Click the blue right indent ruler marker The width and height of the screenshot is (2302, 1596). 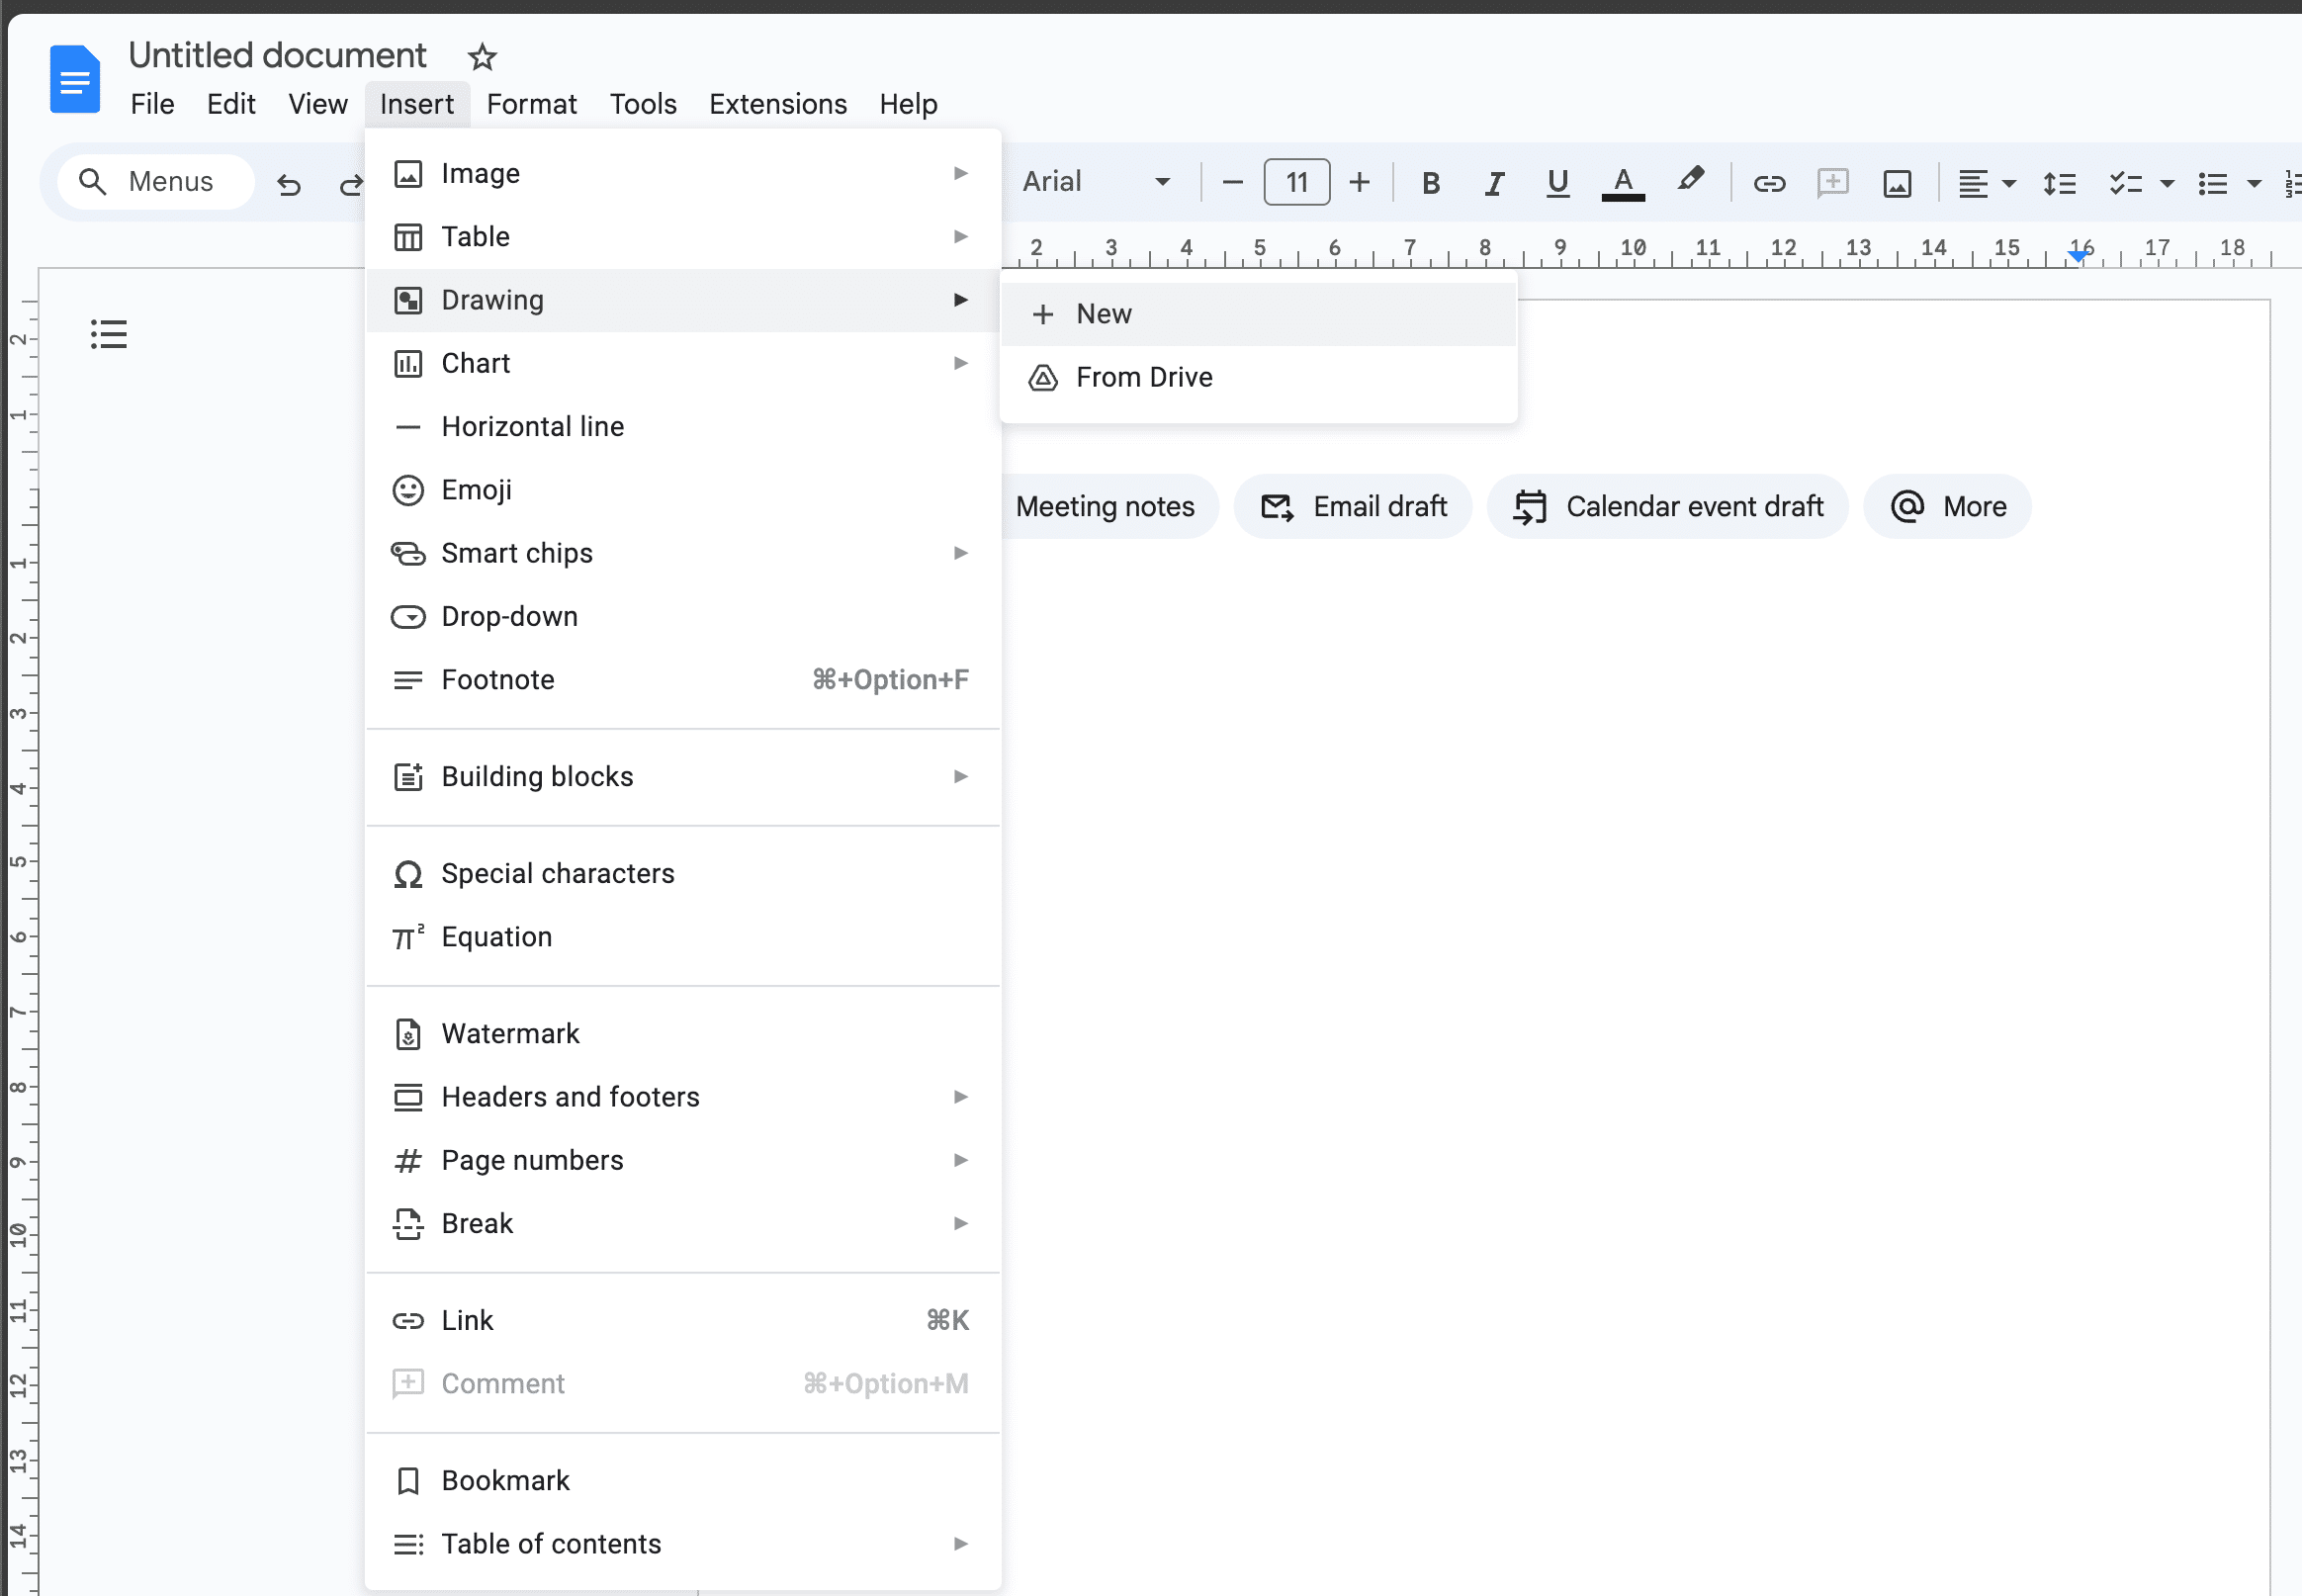(2080, 257)
